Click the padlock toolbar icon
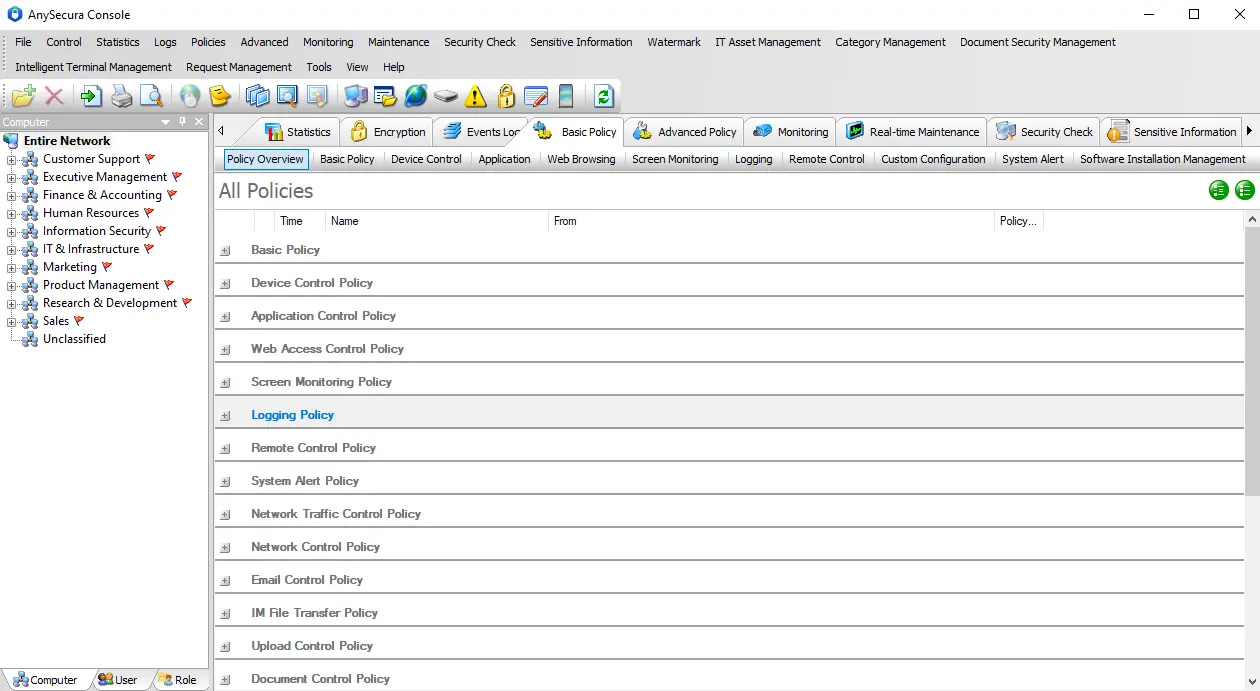The width and height of the screenshot is (1260, 691). click(x=506, y=96)
